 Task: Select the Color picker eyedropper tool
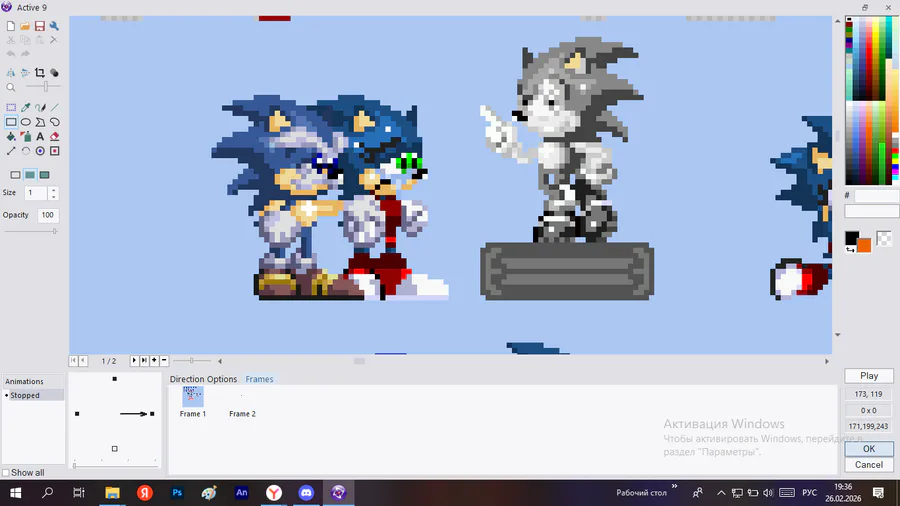[25, 107]
